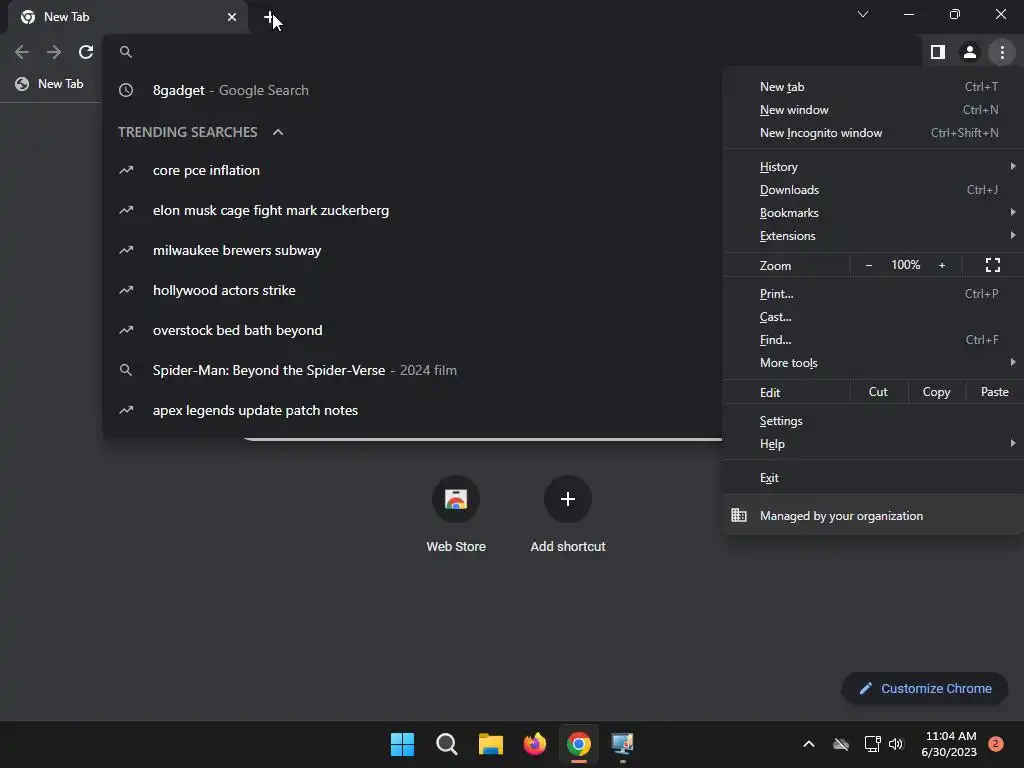
Task: Select 'Spider-Man: Beyond the Spider-Verse' suggestion
Action: point(413,370)
